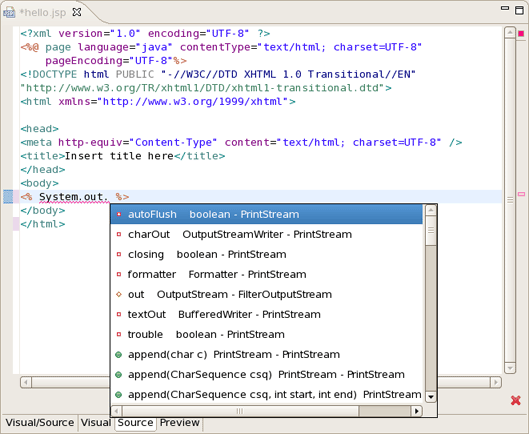Select the closing private field icon

pos(119,254)
